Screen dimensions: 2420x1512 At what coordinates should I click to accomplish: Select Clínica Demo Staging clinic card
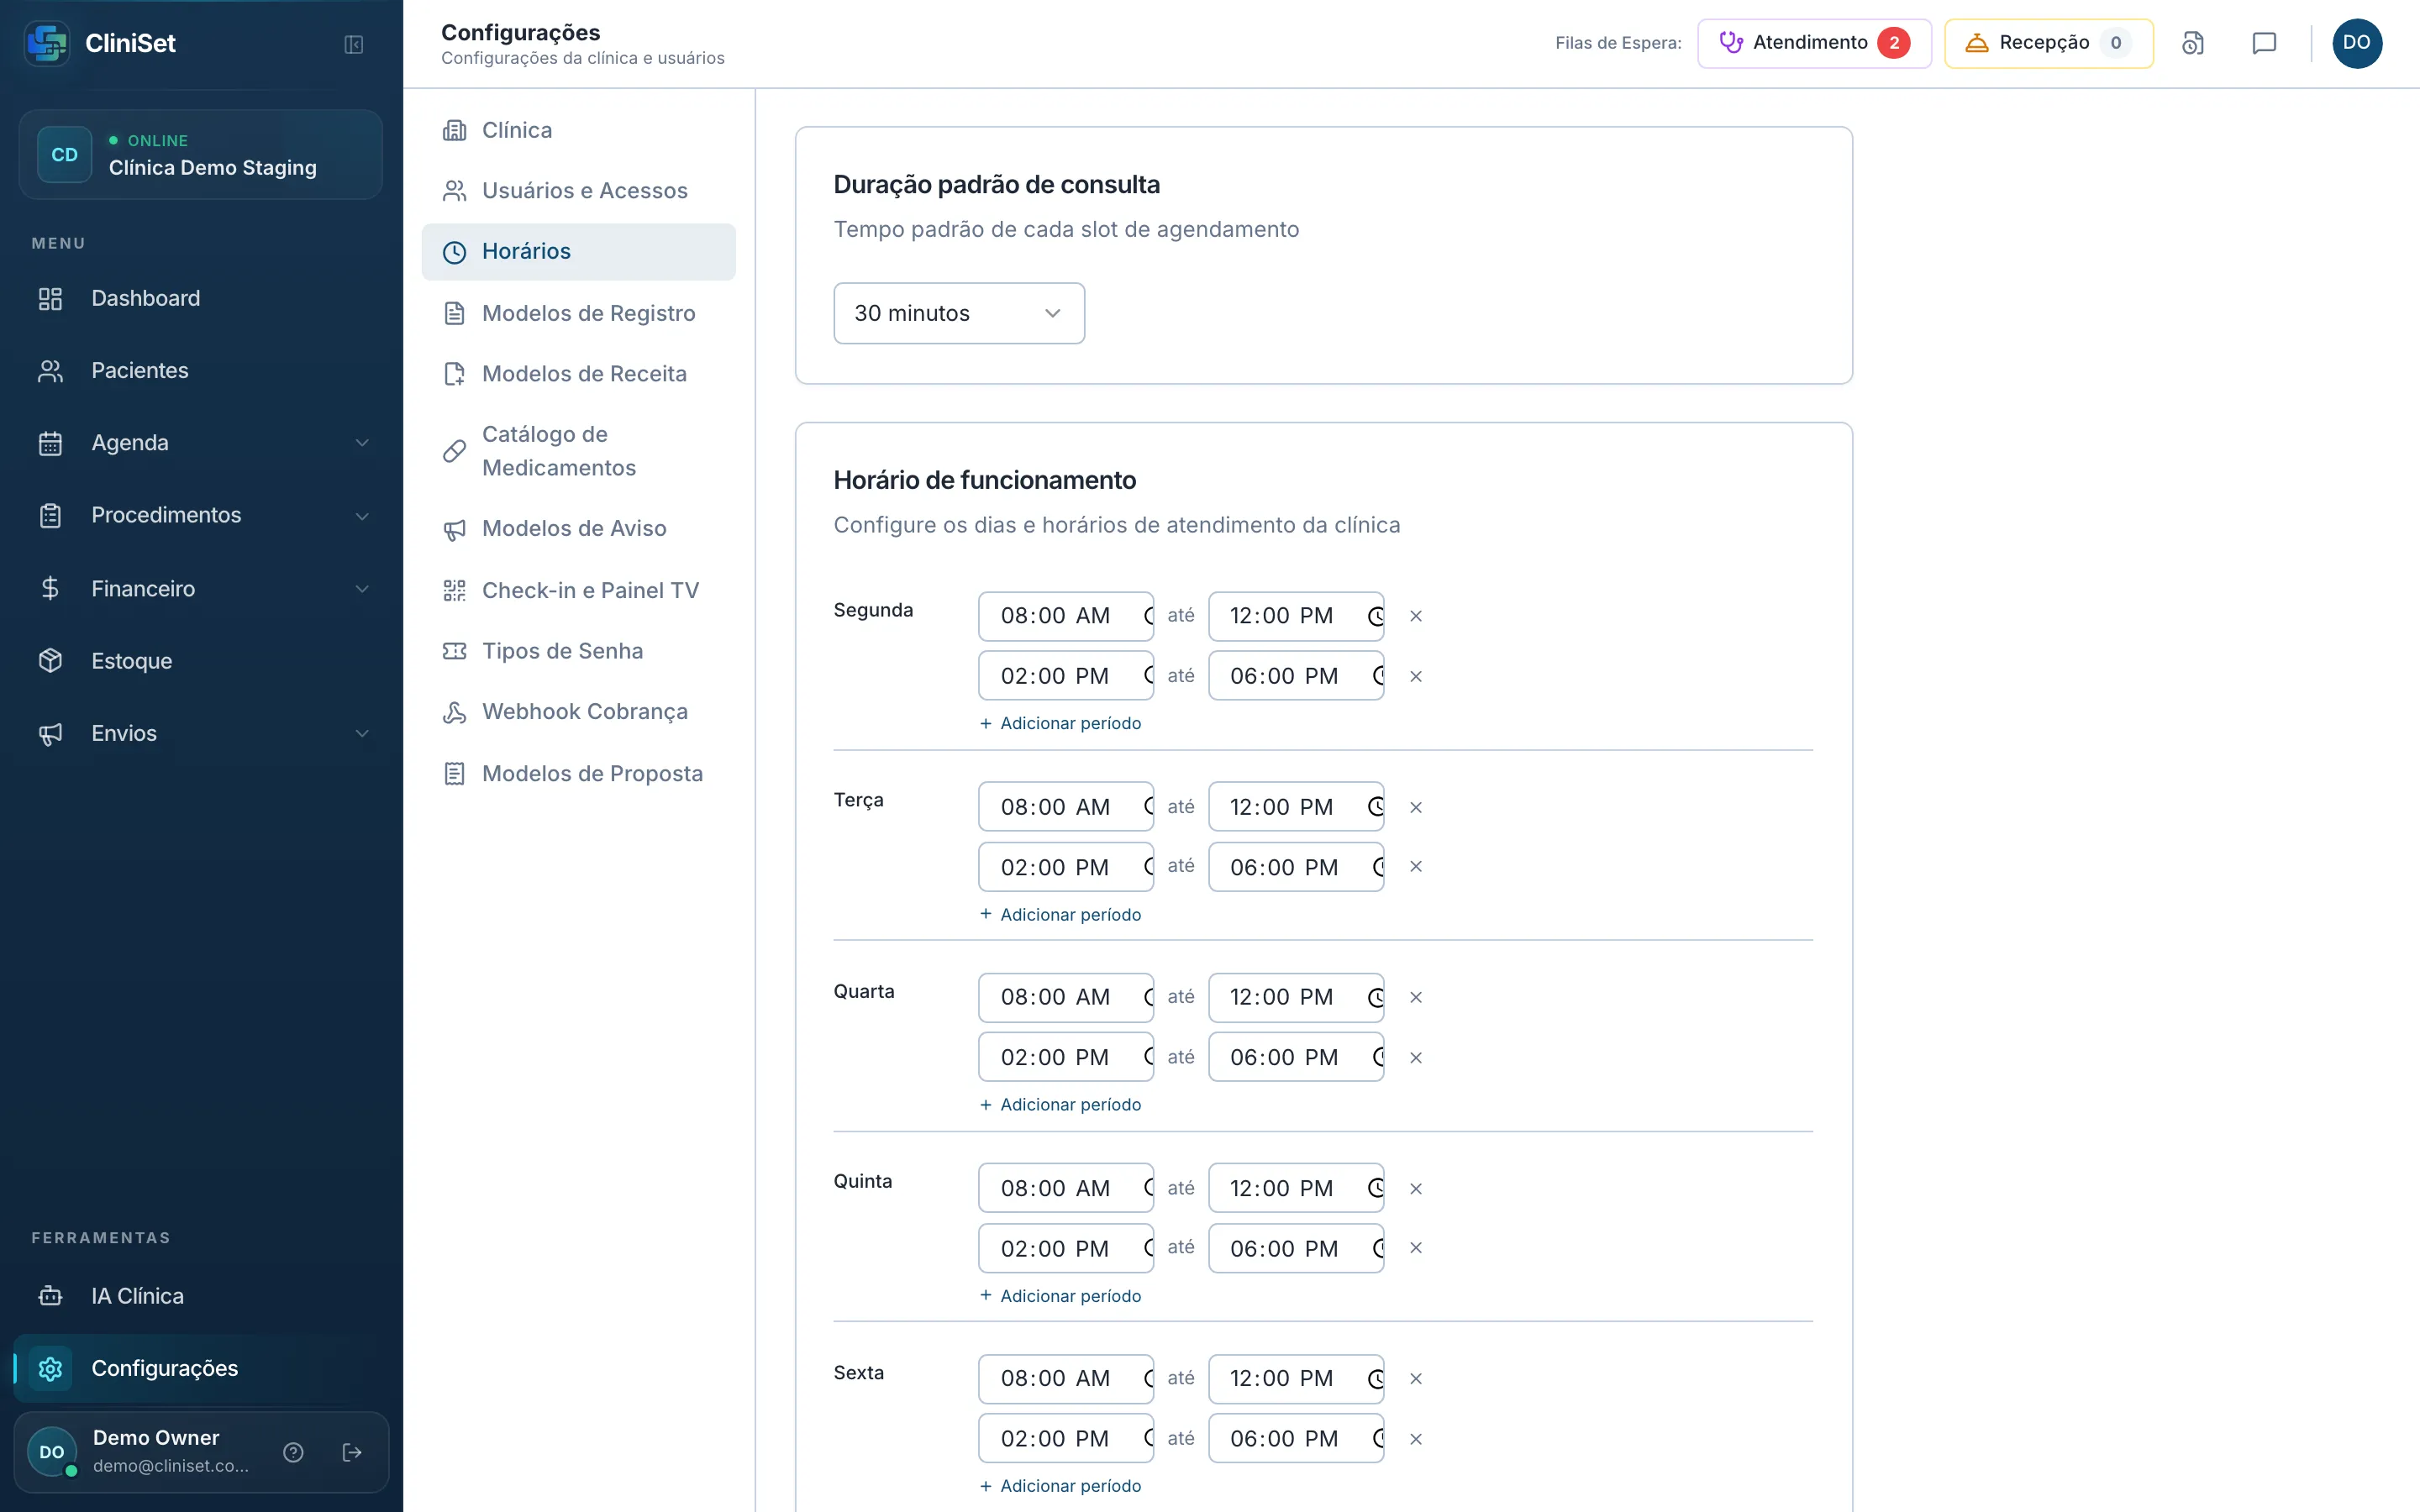click(x=201, y=155)
